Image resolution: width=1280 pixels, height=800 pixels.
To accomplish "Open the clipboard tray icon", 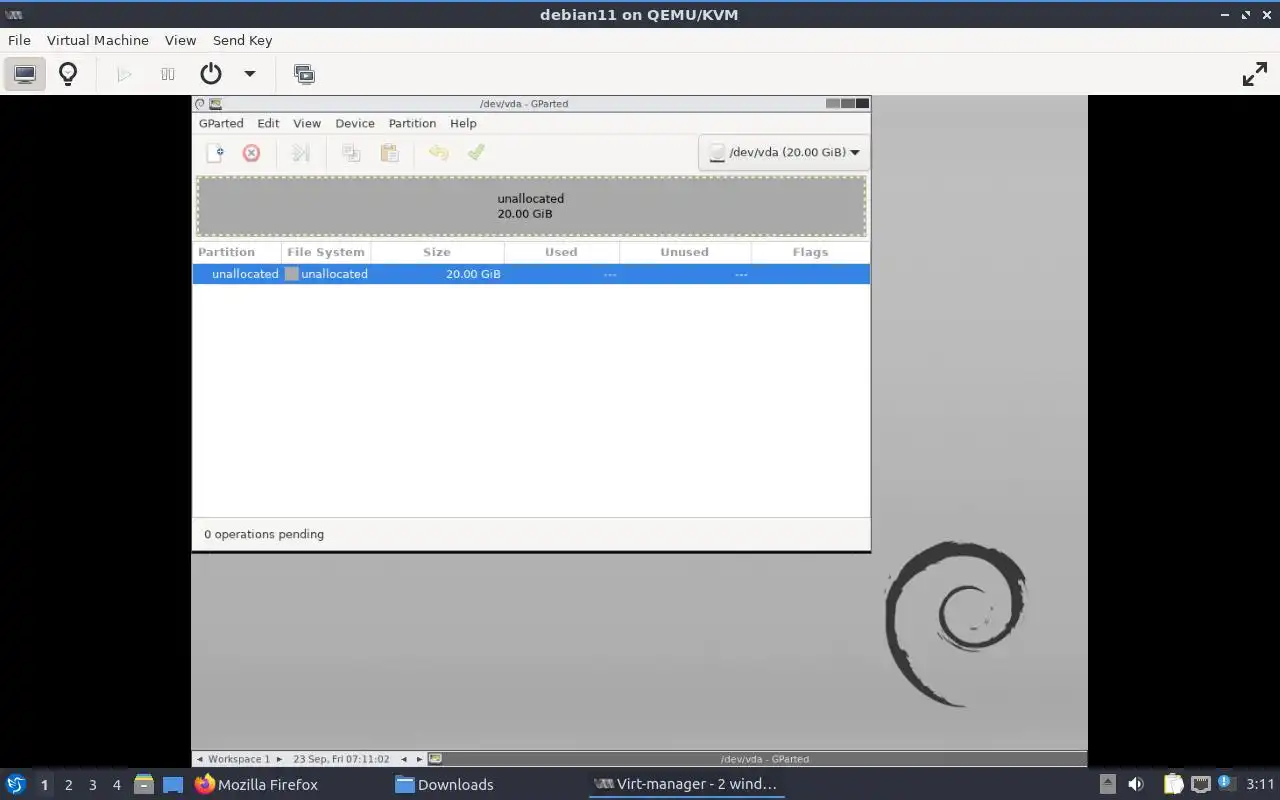I will 1173,784.
